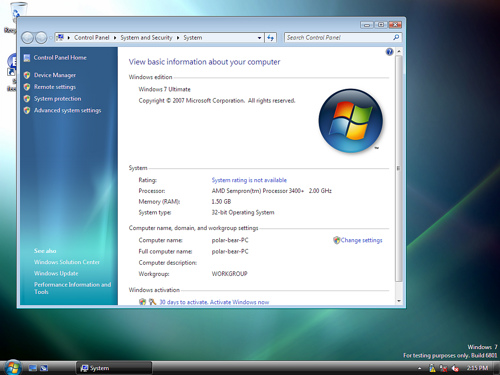Open Control Panel Home link
This screenshot has width=500, height=375.
click(60, 58)
